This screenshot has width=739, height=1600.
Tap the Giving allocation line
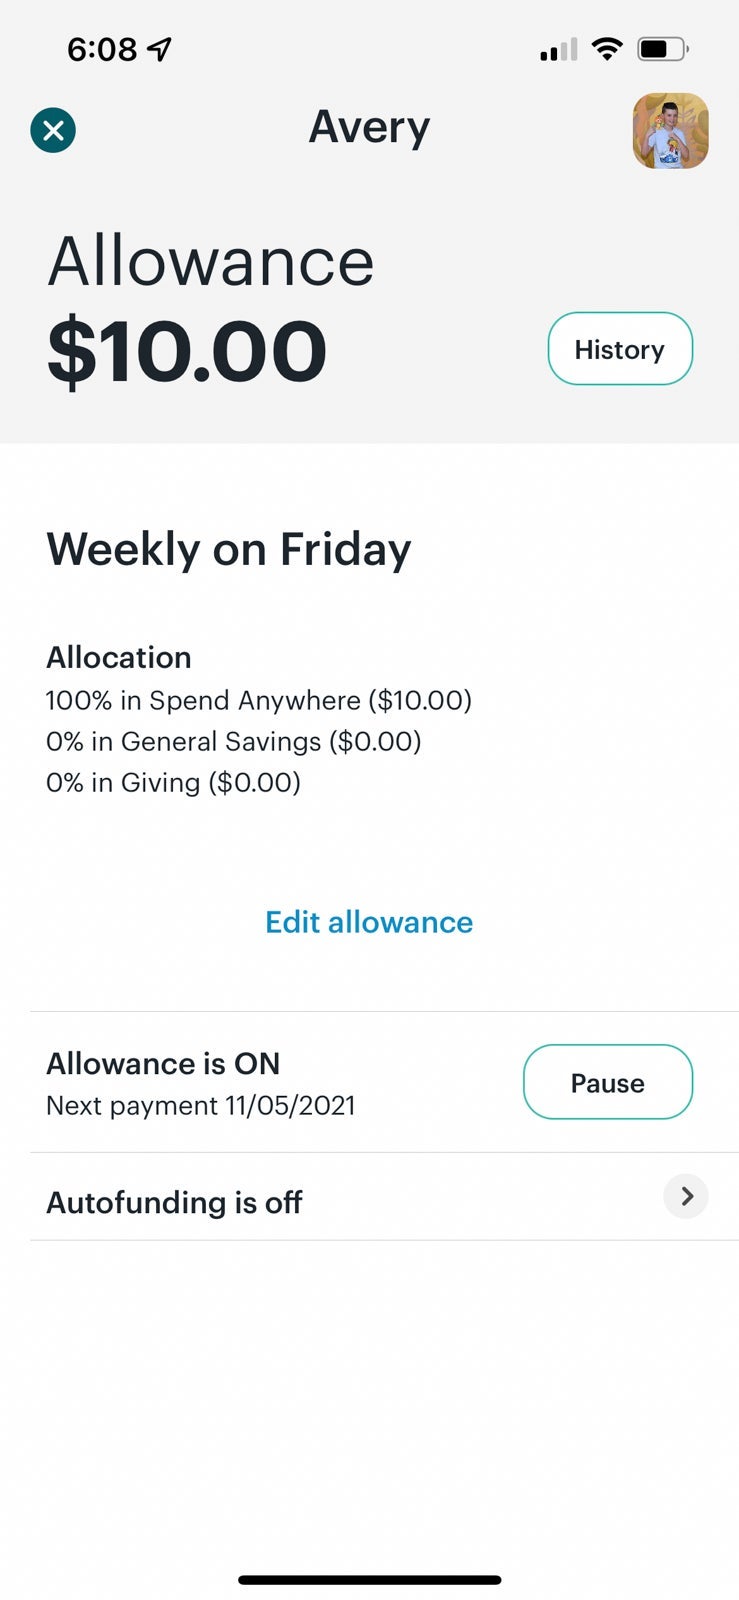173,782
